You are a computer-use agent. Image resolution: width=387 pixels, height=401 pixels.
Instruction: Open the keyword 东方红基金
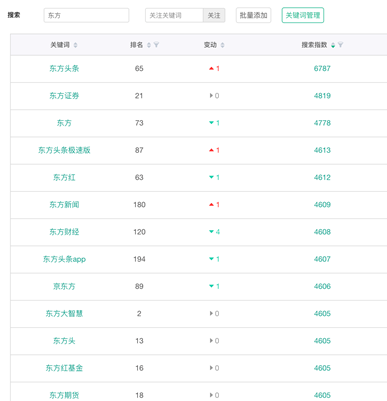[64, 368]
